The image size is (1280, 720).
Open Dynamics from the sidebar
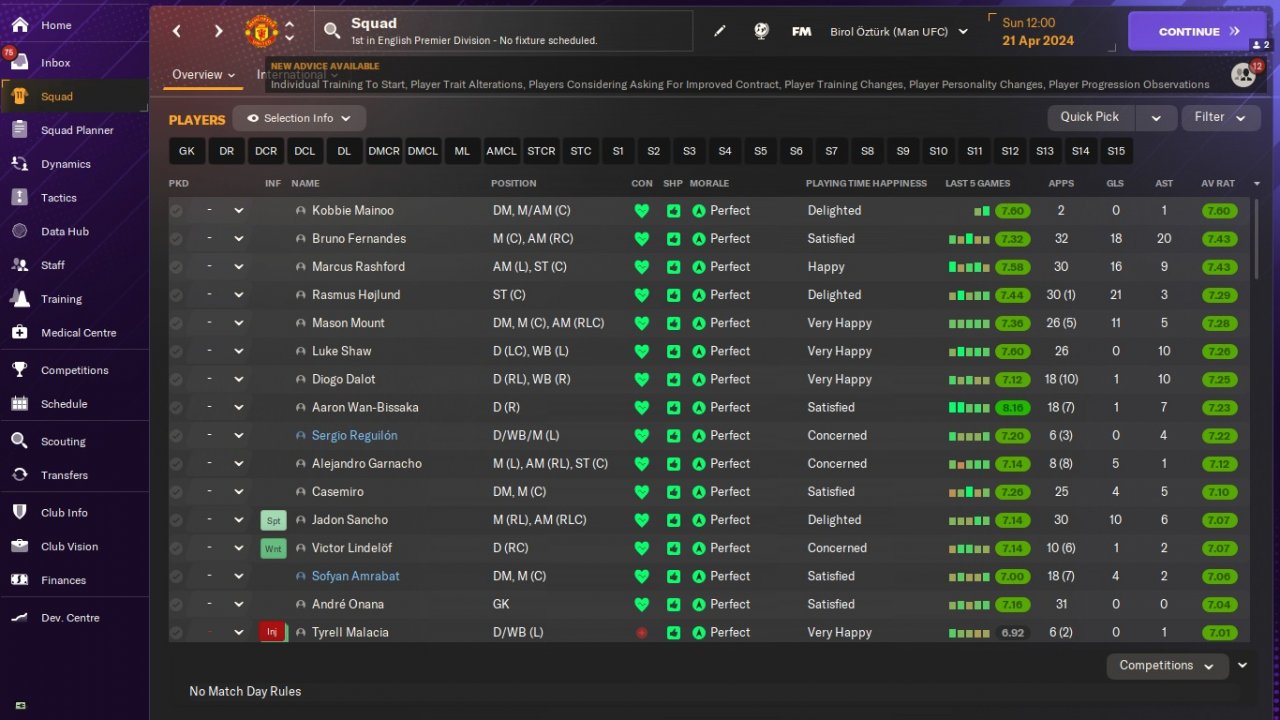66,164
